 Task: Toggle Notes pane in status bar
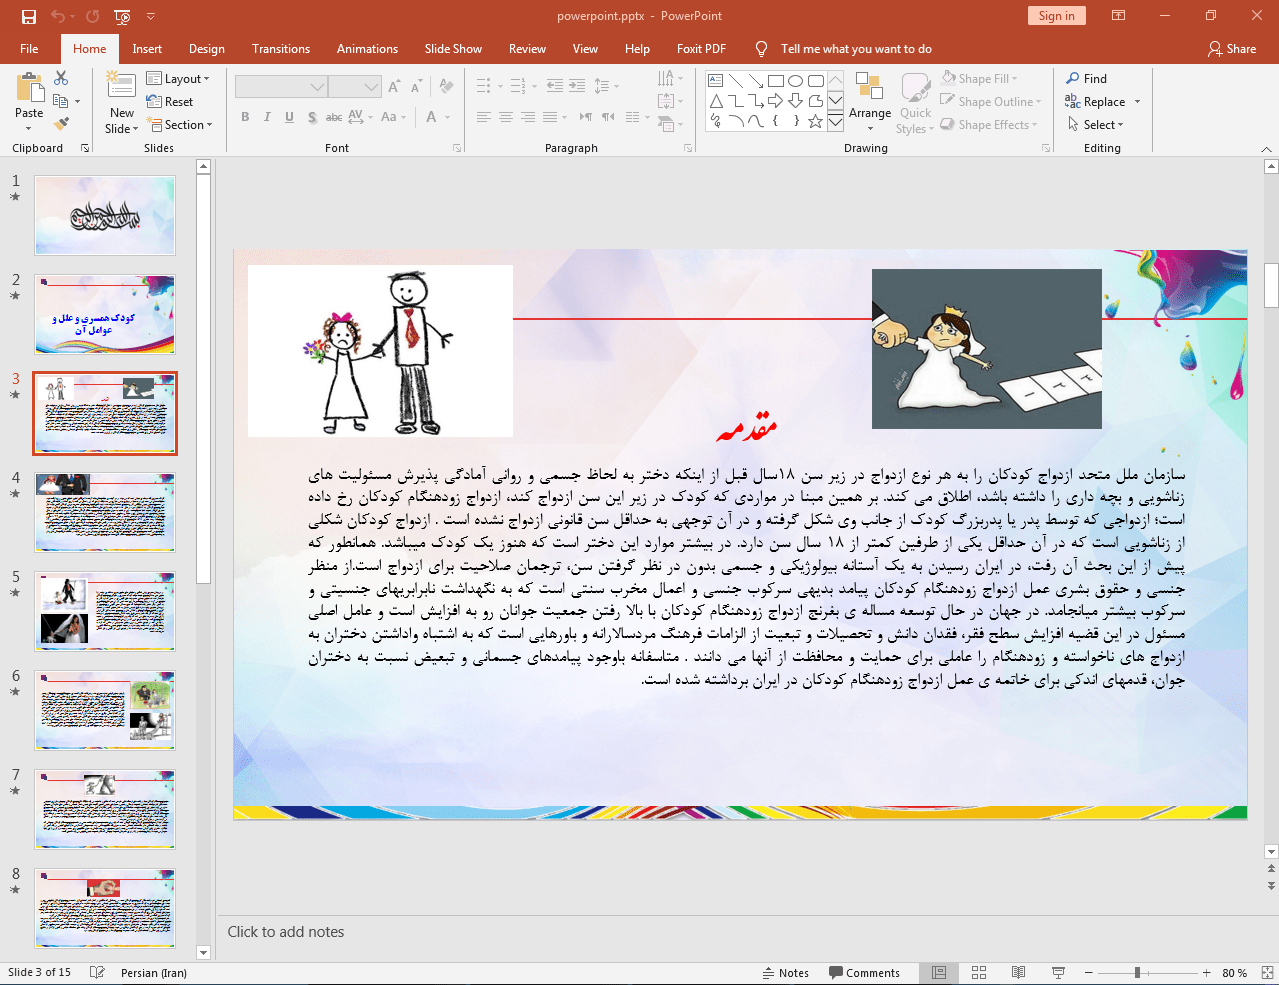coord(786,973)
